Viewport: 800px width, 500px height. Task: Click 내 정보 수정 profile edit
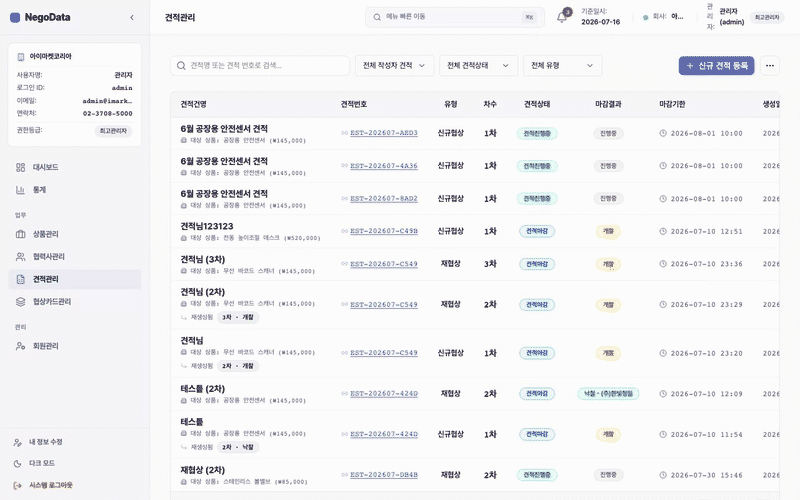(45, 442)
